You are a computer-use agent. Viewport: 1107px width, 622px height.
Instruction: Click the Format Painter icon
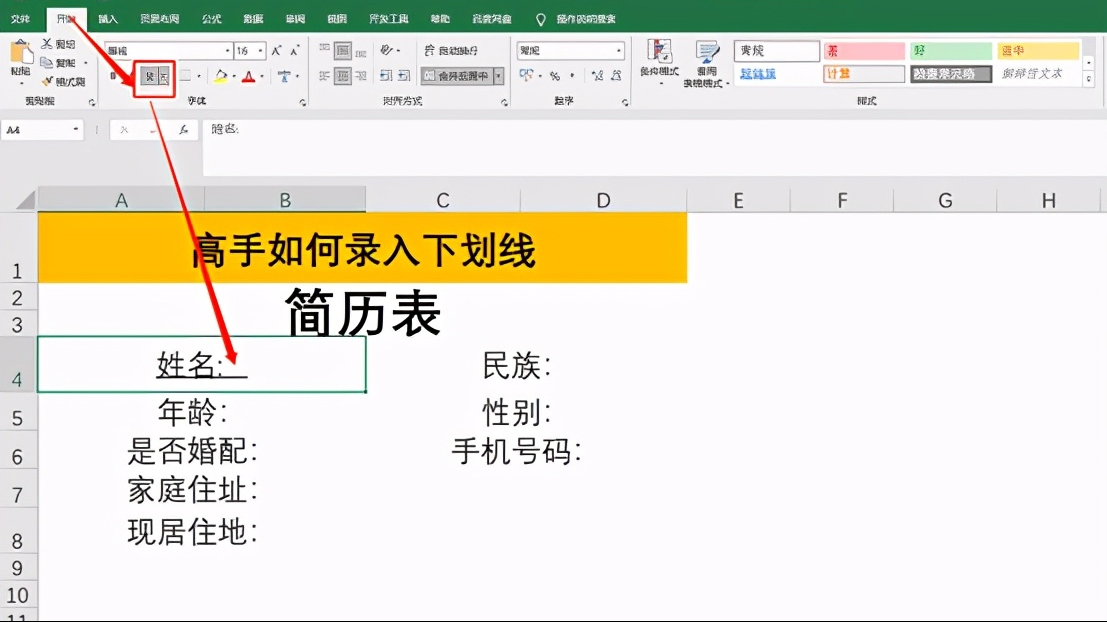click(48, 81)
